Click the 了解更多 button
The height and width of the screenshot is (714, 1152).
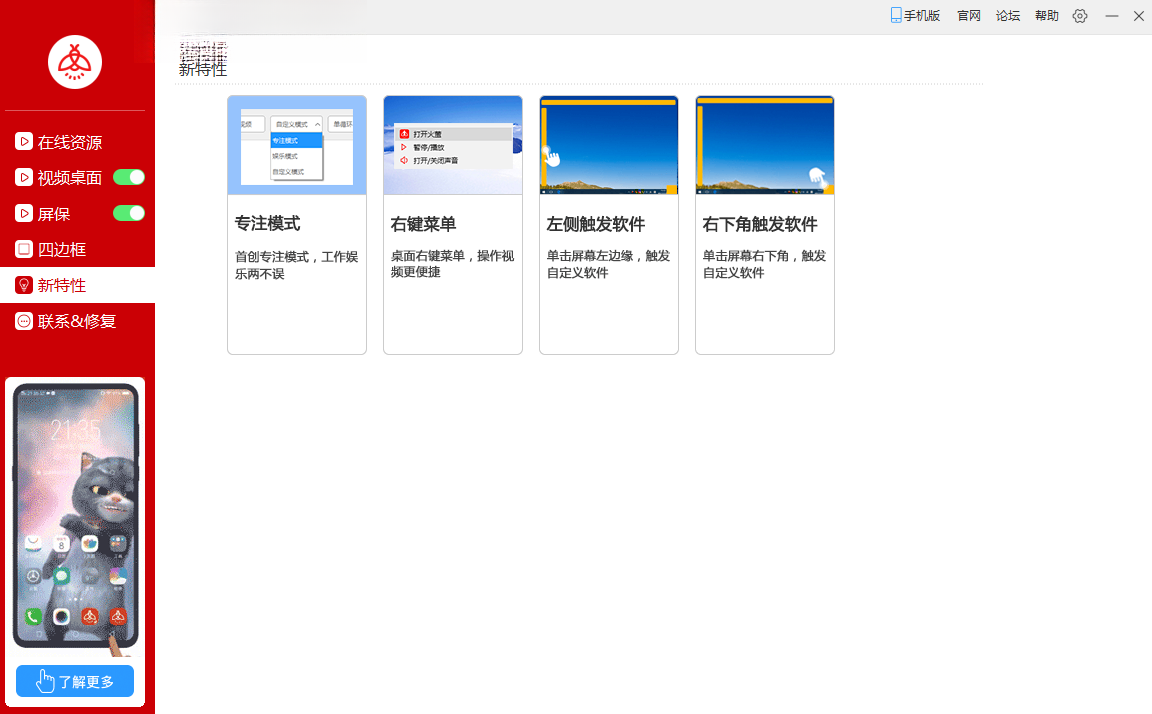[x=75, y=681]
